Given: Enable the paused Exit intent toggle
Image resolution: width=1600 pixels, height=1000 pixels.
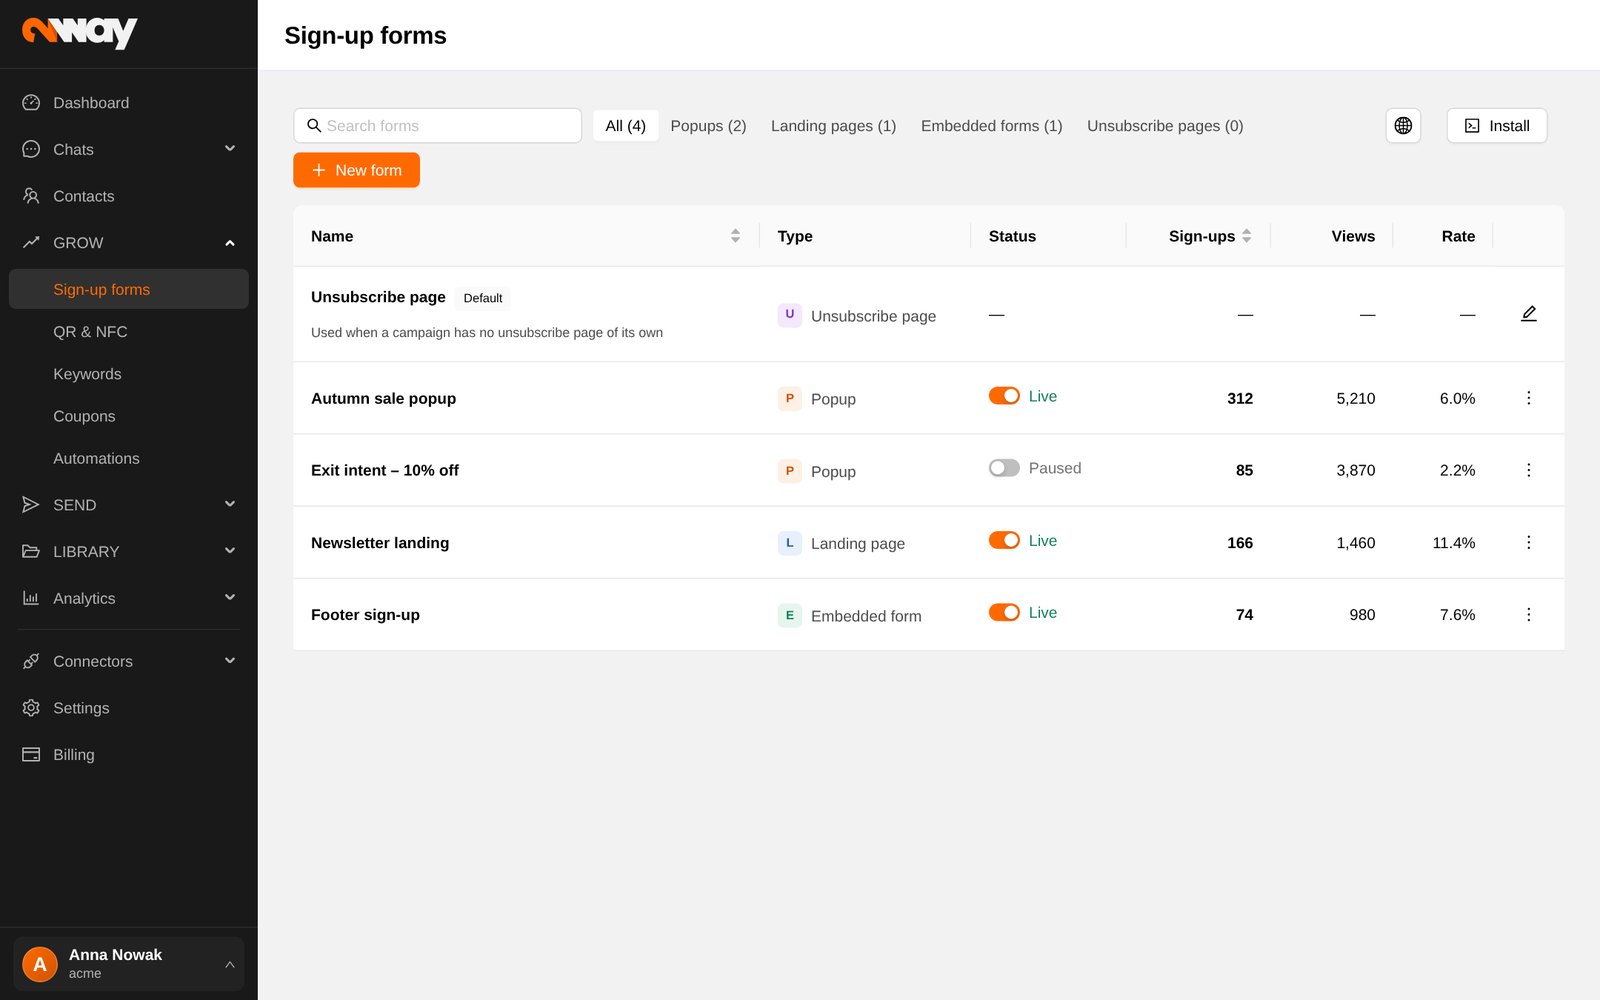Looking at the screenshot, I should pos(1004,468).
